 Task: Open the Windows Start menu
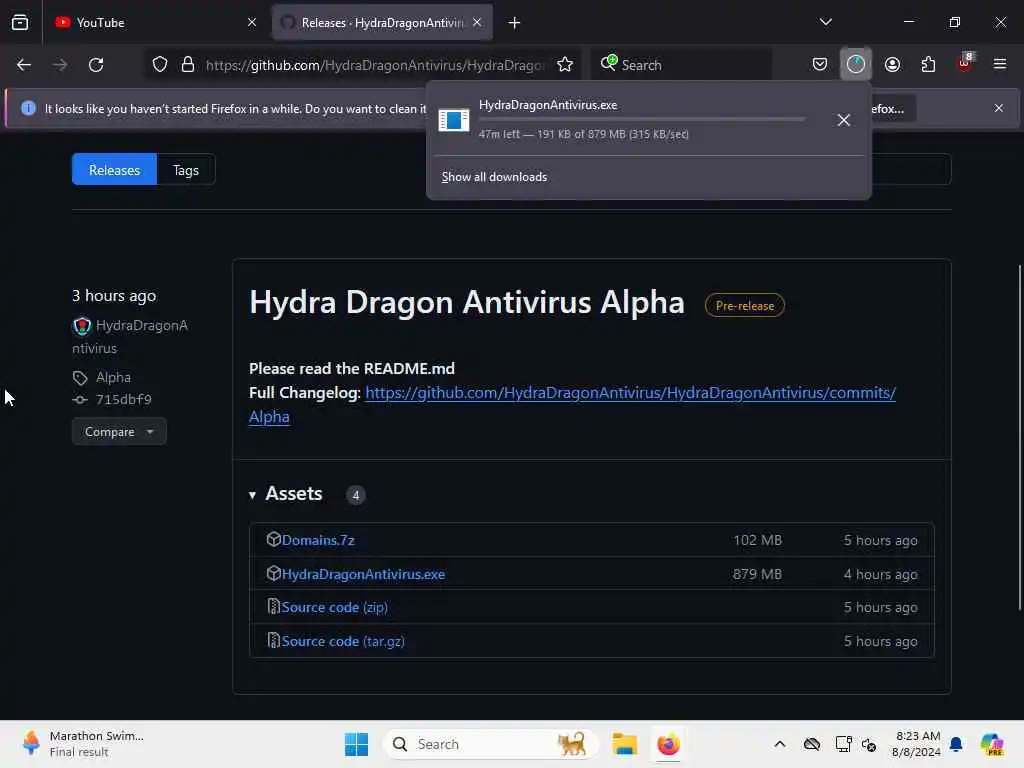coord(357,744)
